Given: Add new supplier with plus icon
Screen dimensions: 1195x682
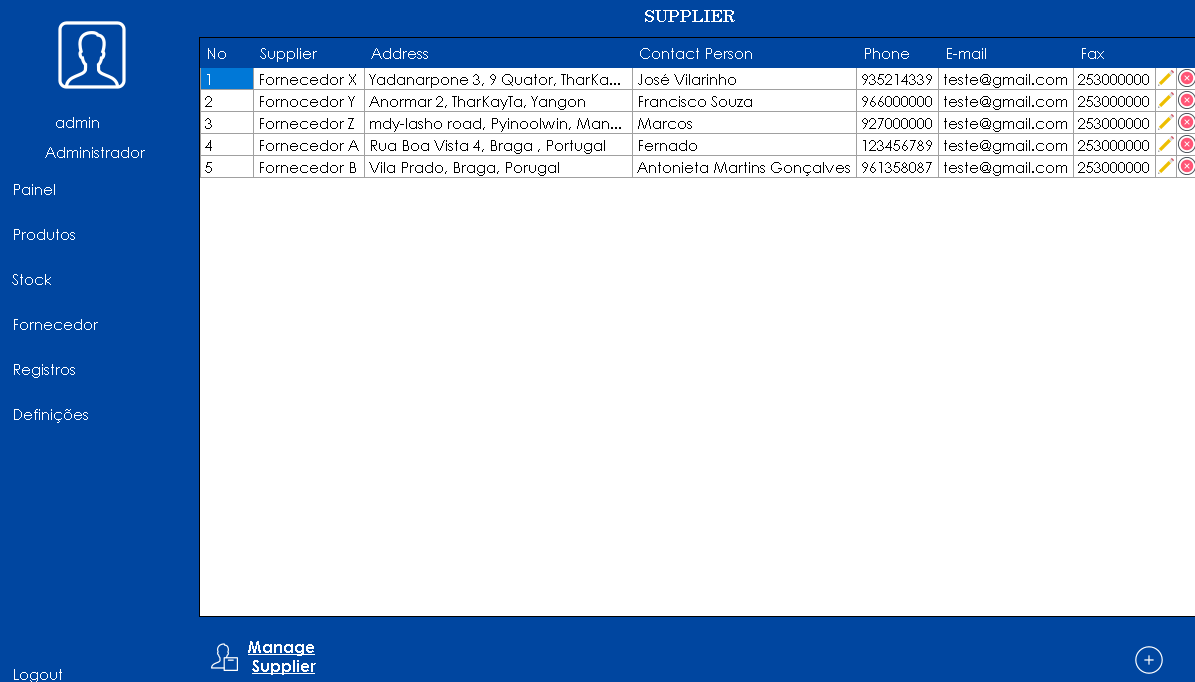Looking at the screenshot, I should coord(1148,660).
